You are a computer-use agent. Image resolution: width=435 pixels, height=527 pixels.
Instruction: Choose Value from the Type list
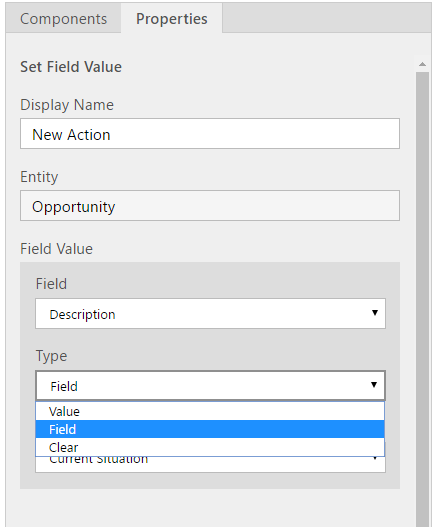tap(210, 411)
